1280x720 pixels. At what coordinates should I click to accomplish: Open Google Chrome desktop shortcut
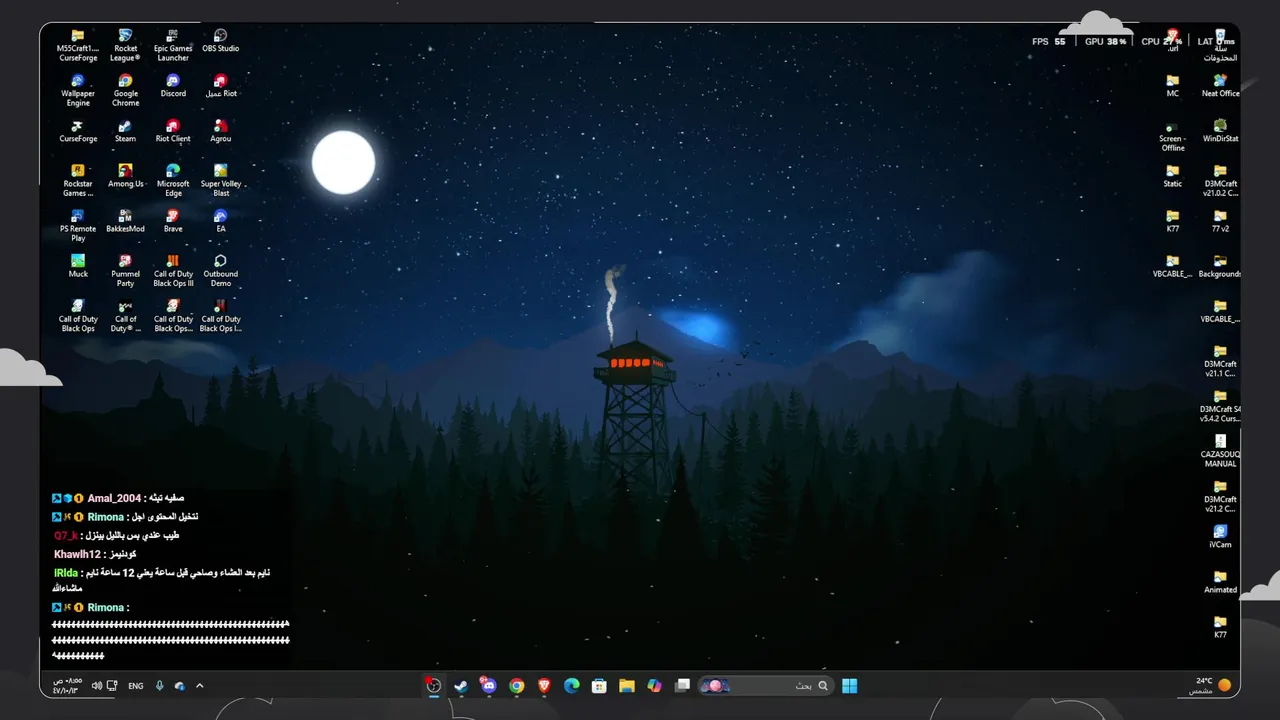point(125,90)
